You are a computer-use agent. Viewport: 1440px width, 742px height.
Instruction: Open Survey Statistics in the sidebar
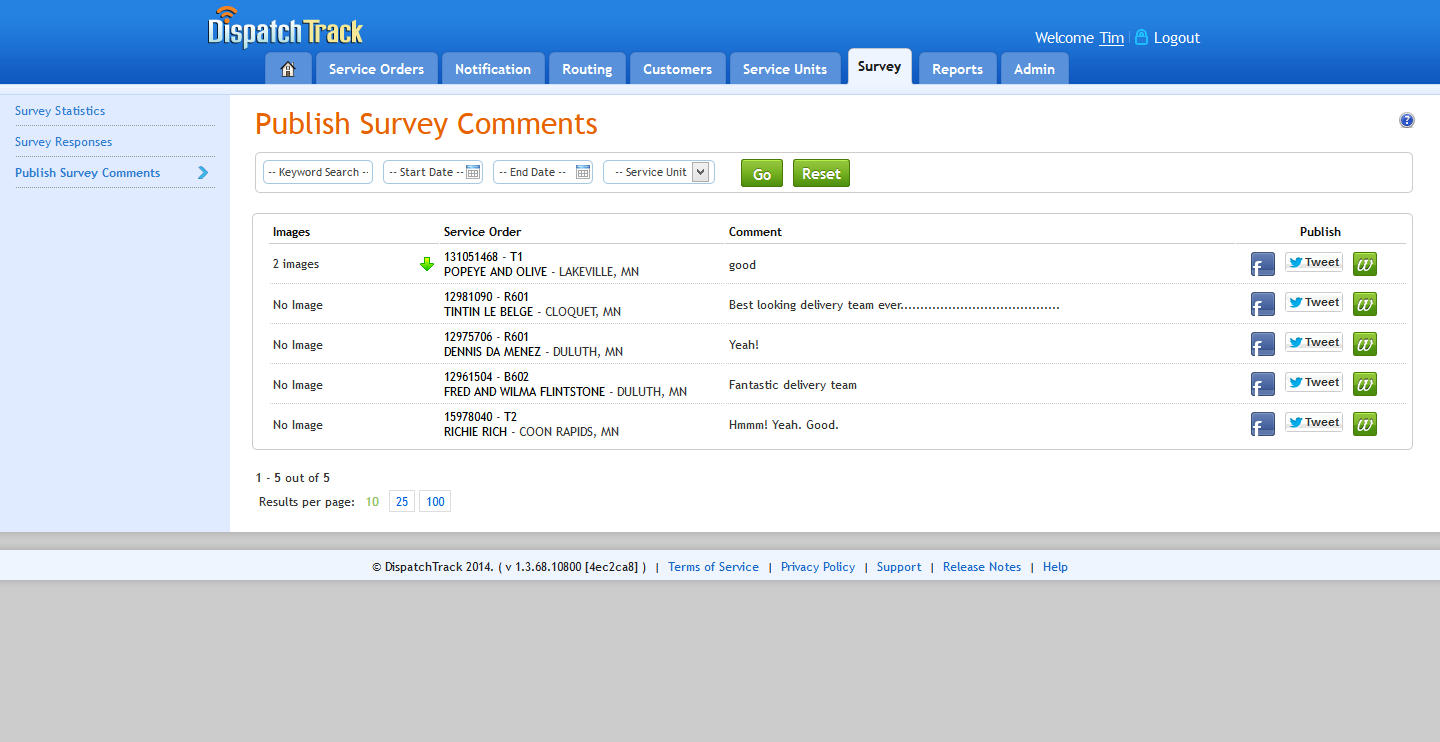[59, 110]
